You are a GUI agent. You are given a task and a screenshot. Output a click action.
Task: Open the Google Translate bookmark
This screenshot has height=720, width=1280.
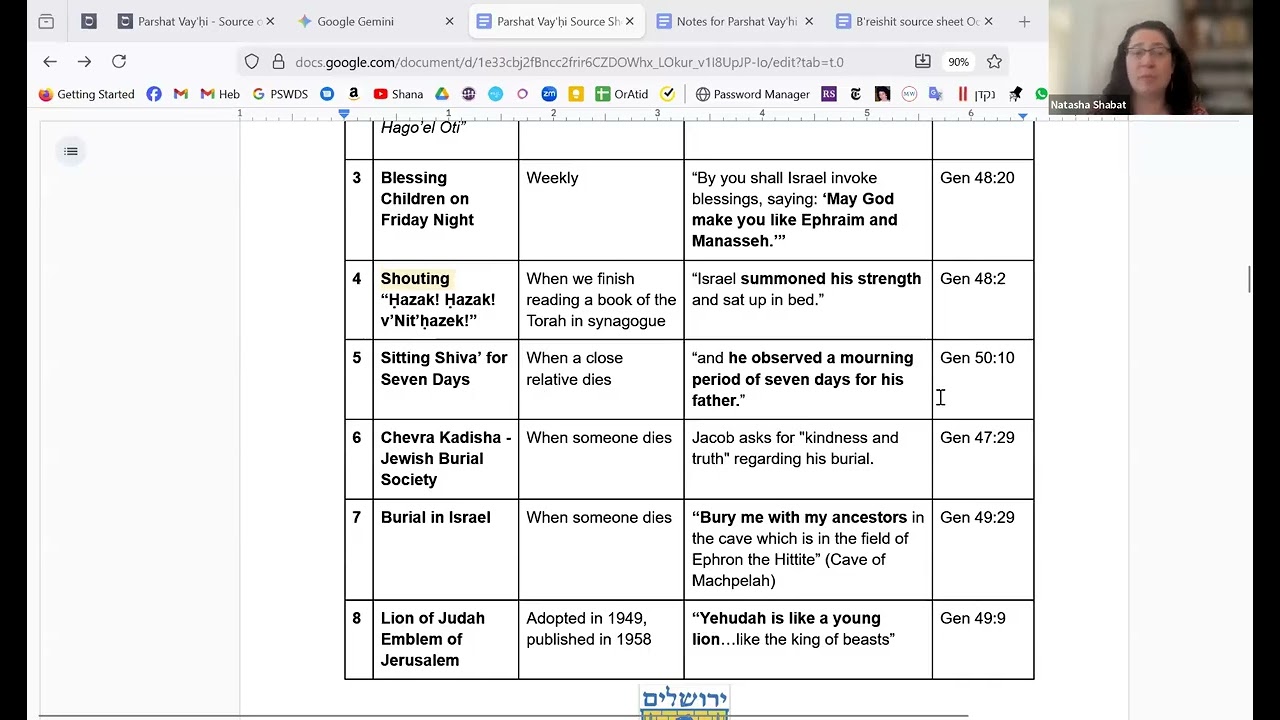pyautogui.click(x=936, y=94)
